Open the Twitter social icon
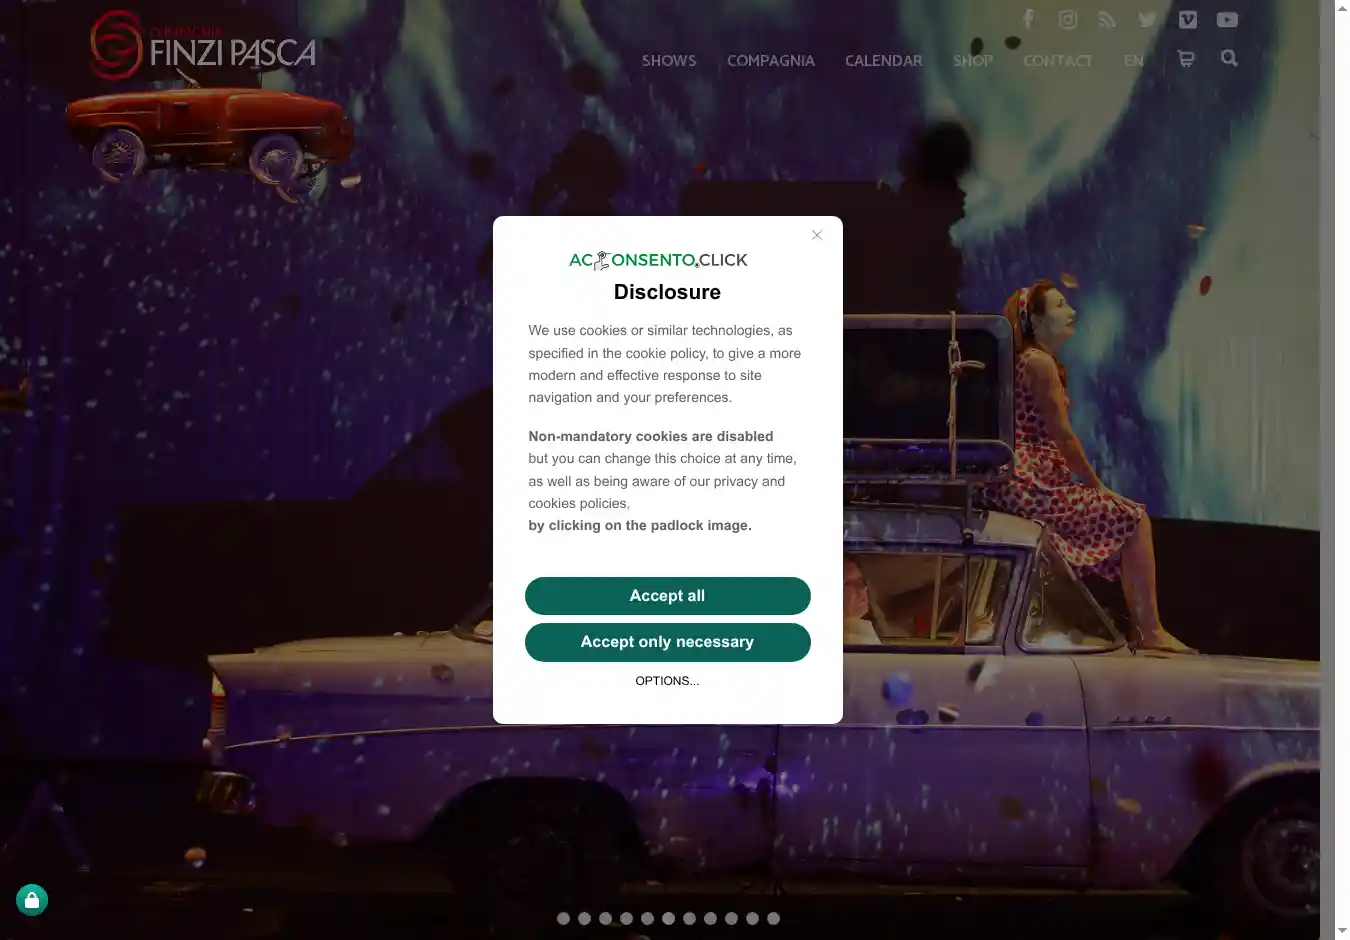The width and height of the screenshot is (1350, 940). [1147, 19]
